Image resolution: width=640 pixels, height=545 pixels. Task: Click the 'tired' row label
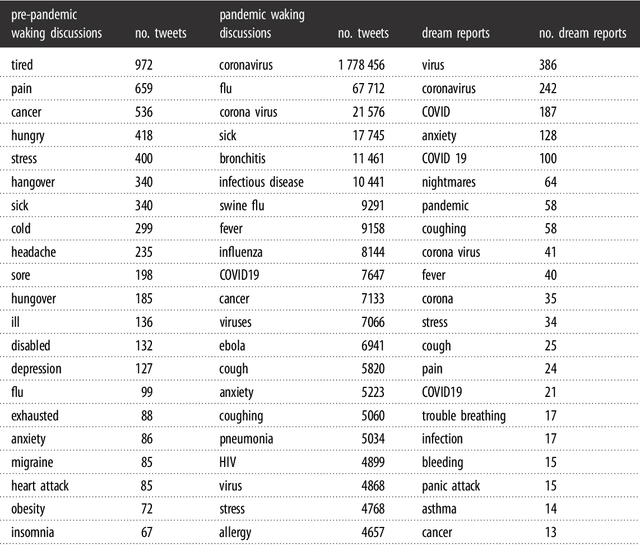[25, 64]
